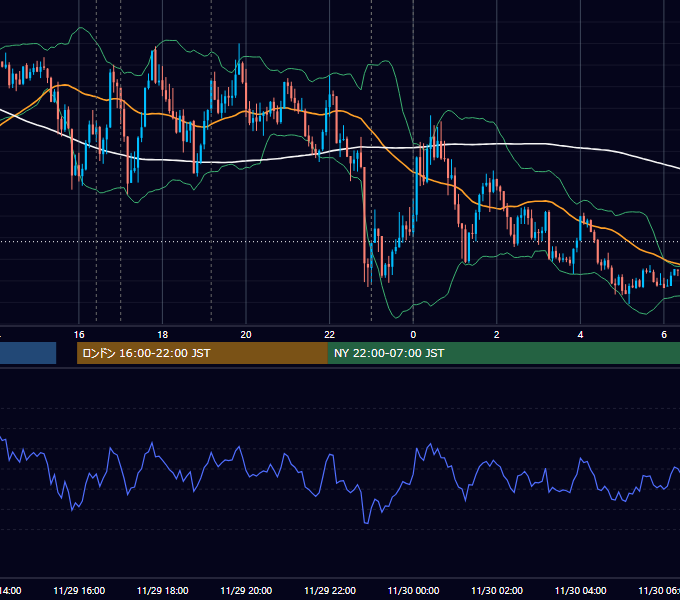The width and height of the screenshot is (680, 600).
Task: Click the NY 22:00-07:00 JST session bar
Action: coord(503,353)
